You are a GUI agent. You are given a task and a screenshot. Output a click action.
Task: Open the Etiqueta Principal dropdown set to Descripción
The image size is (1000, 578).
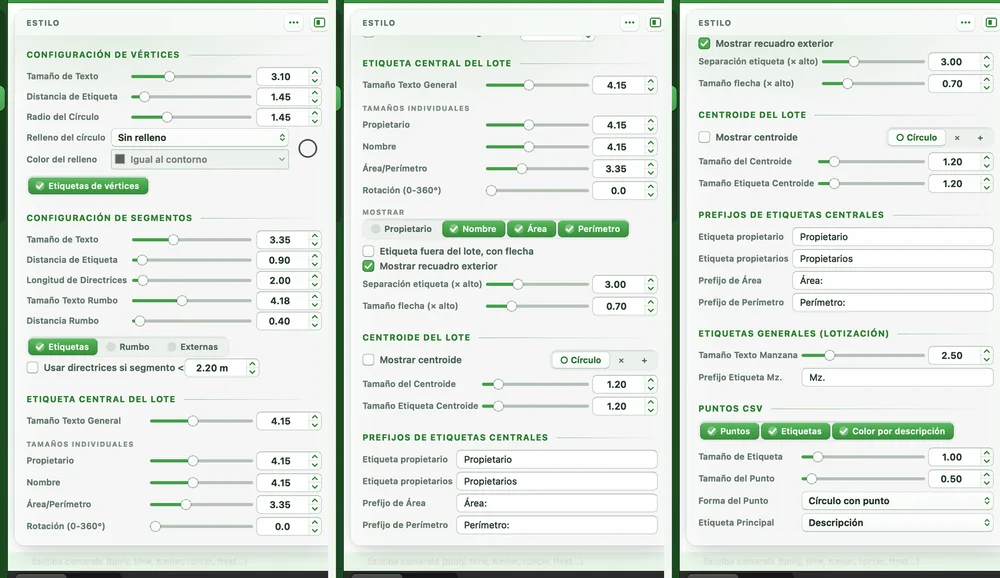897,522
